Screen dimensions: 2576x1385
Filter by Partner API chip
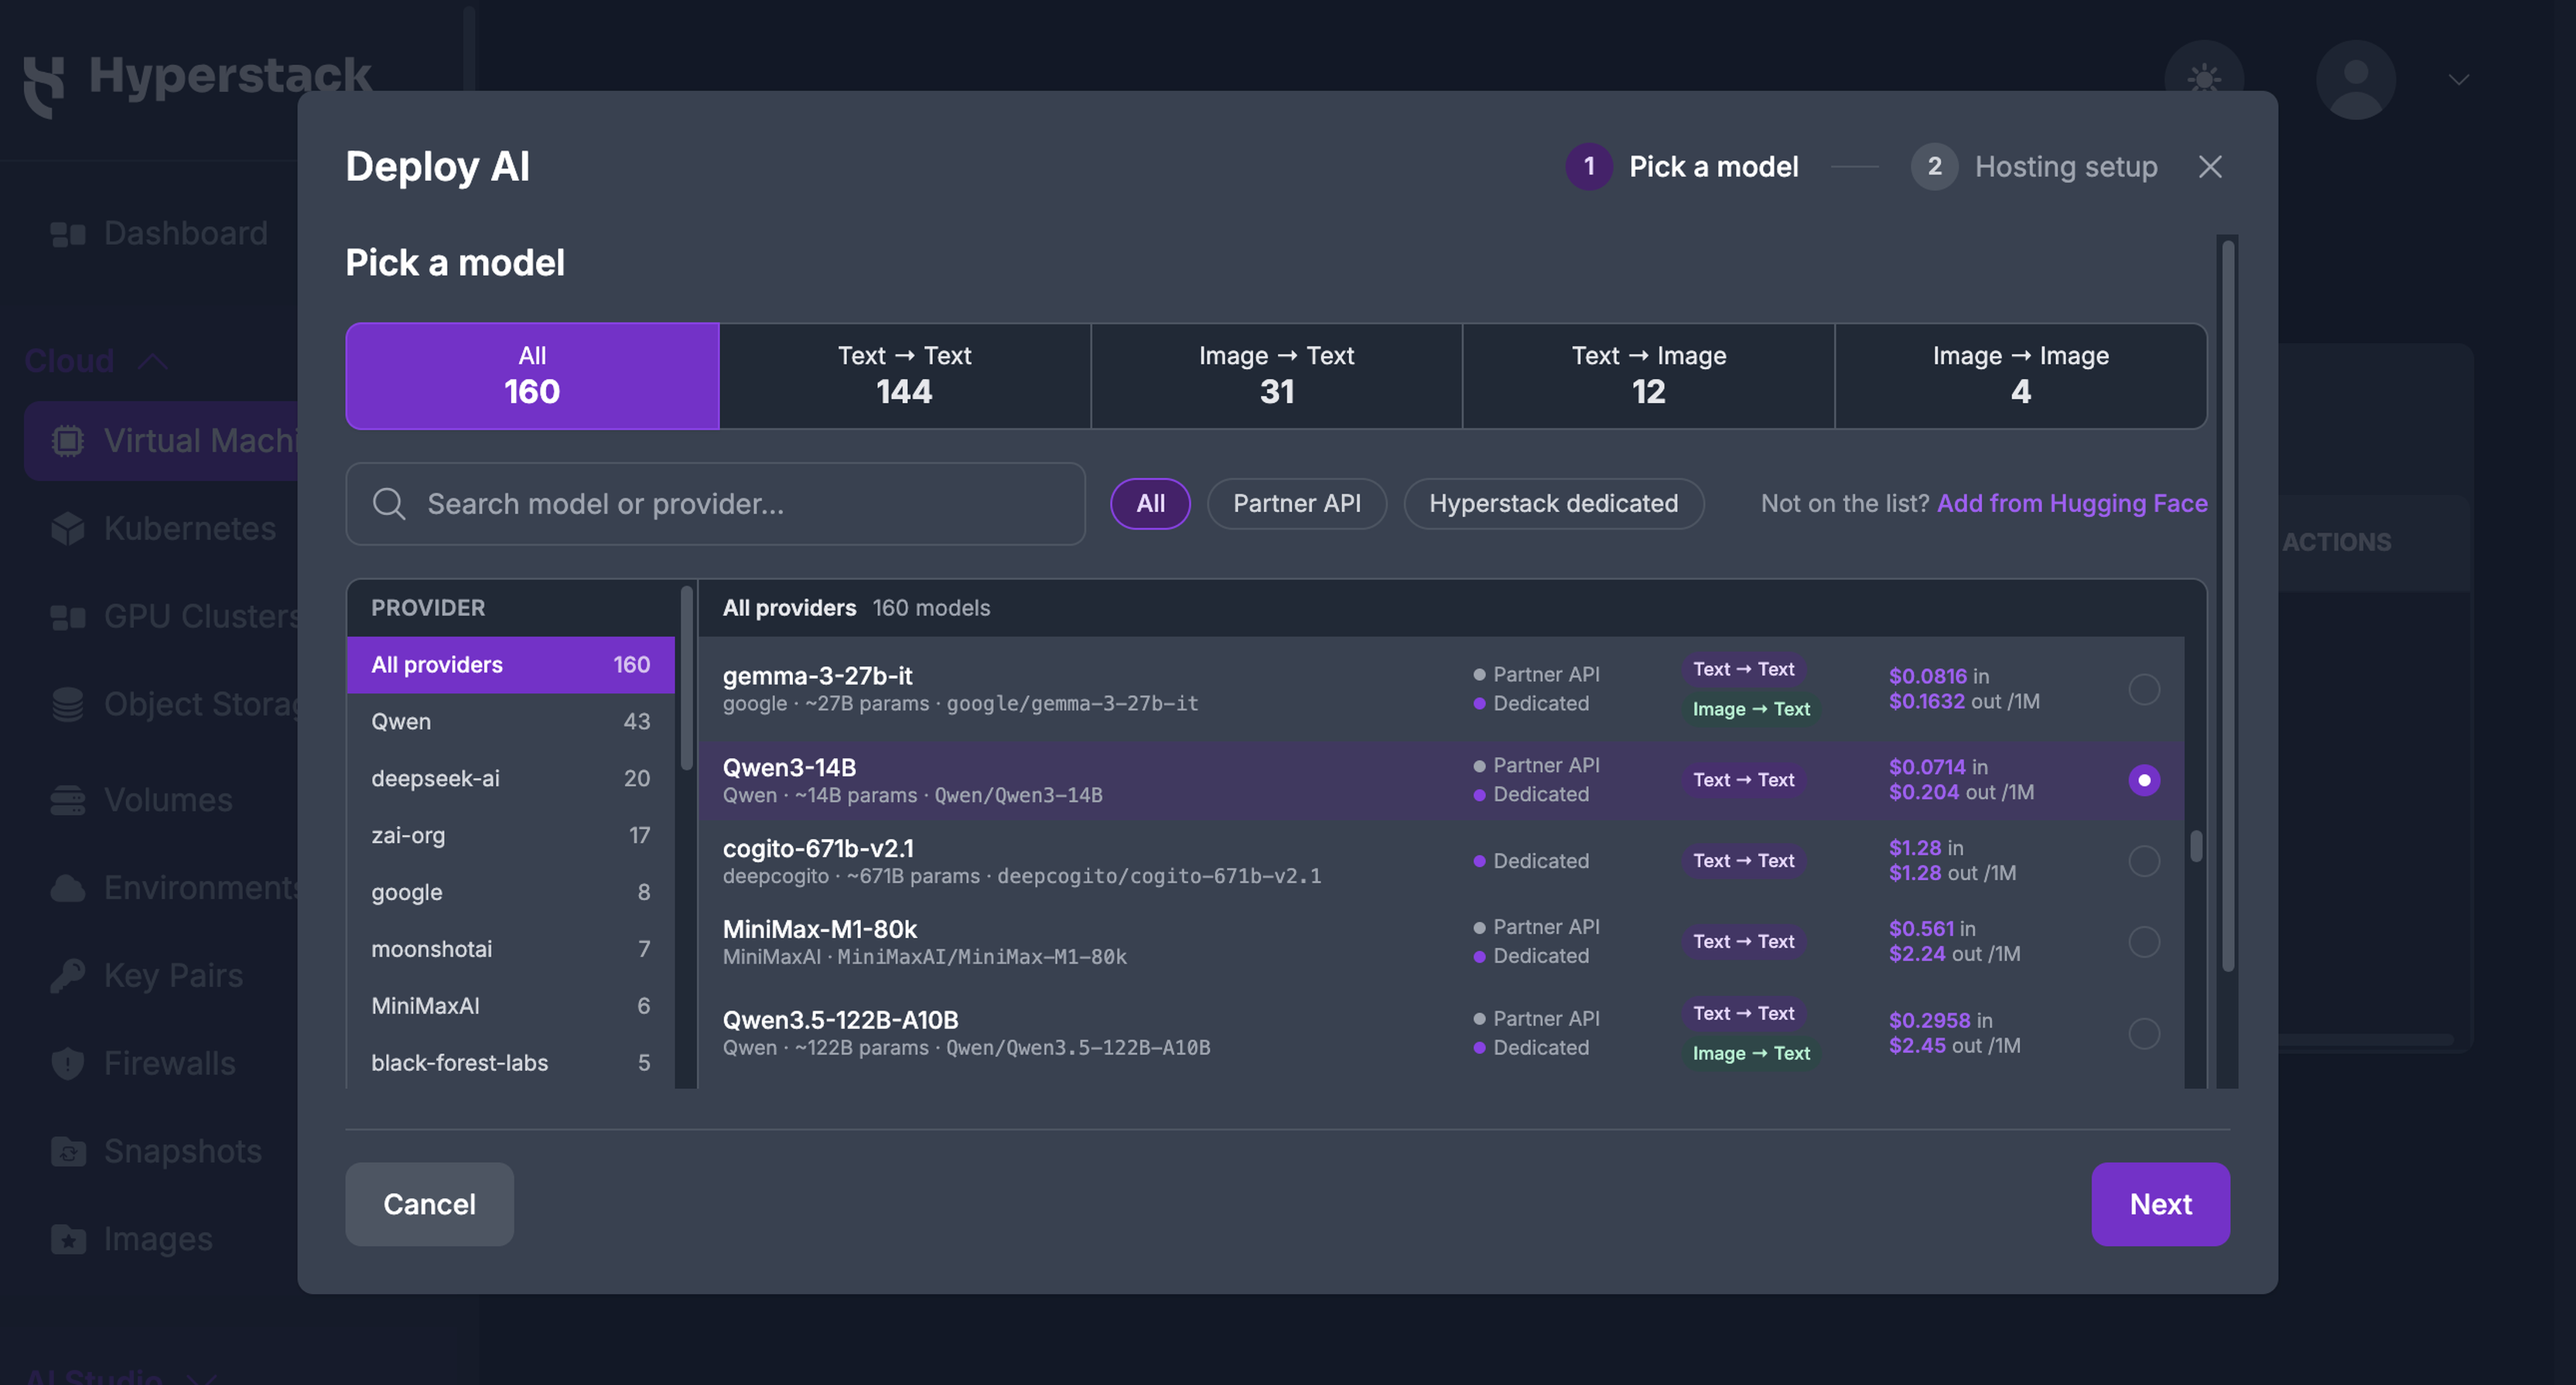coord(1296,504)
